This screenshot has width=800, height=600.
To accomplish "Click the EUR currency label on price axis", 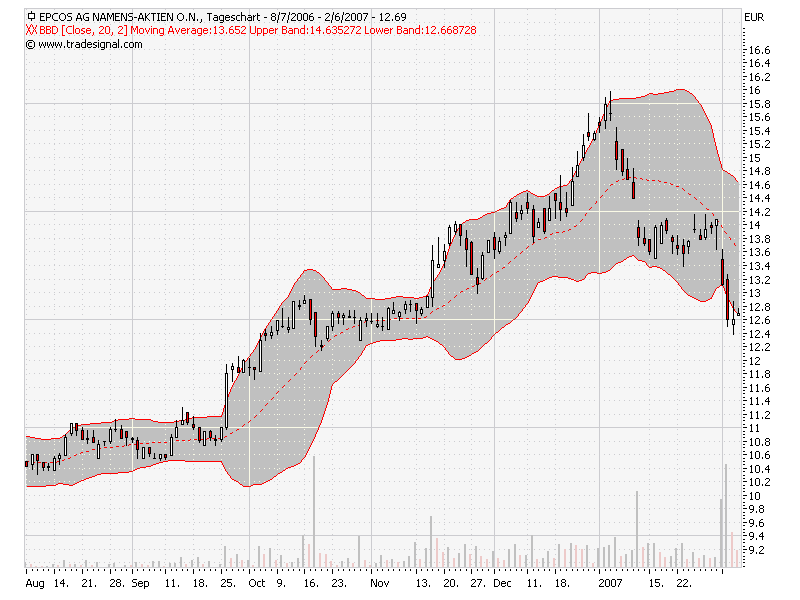I will tap(756, 16).
